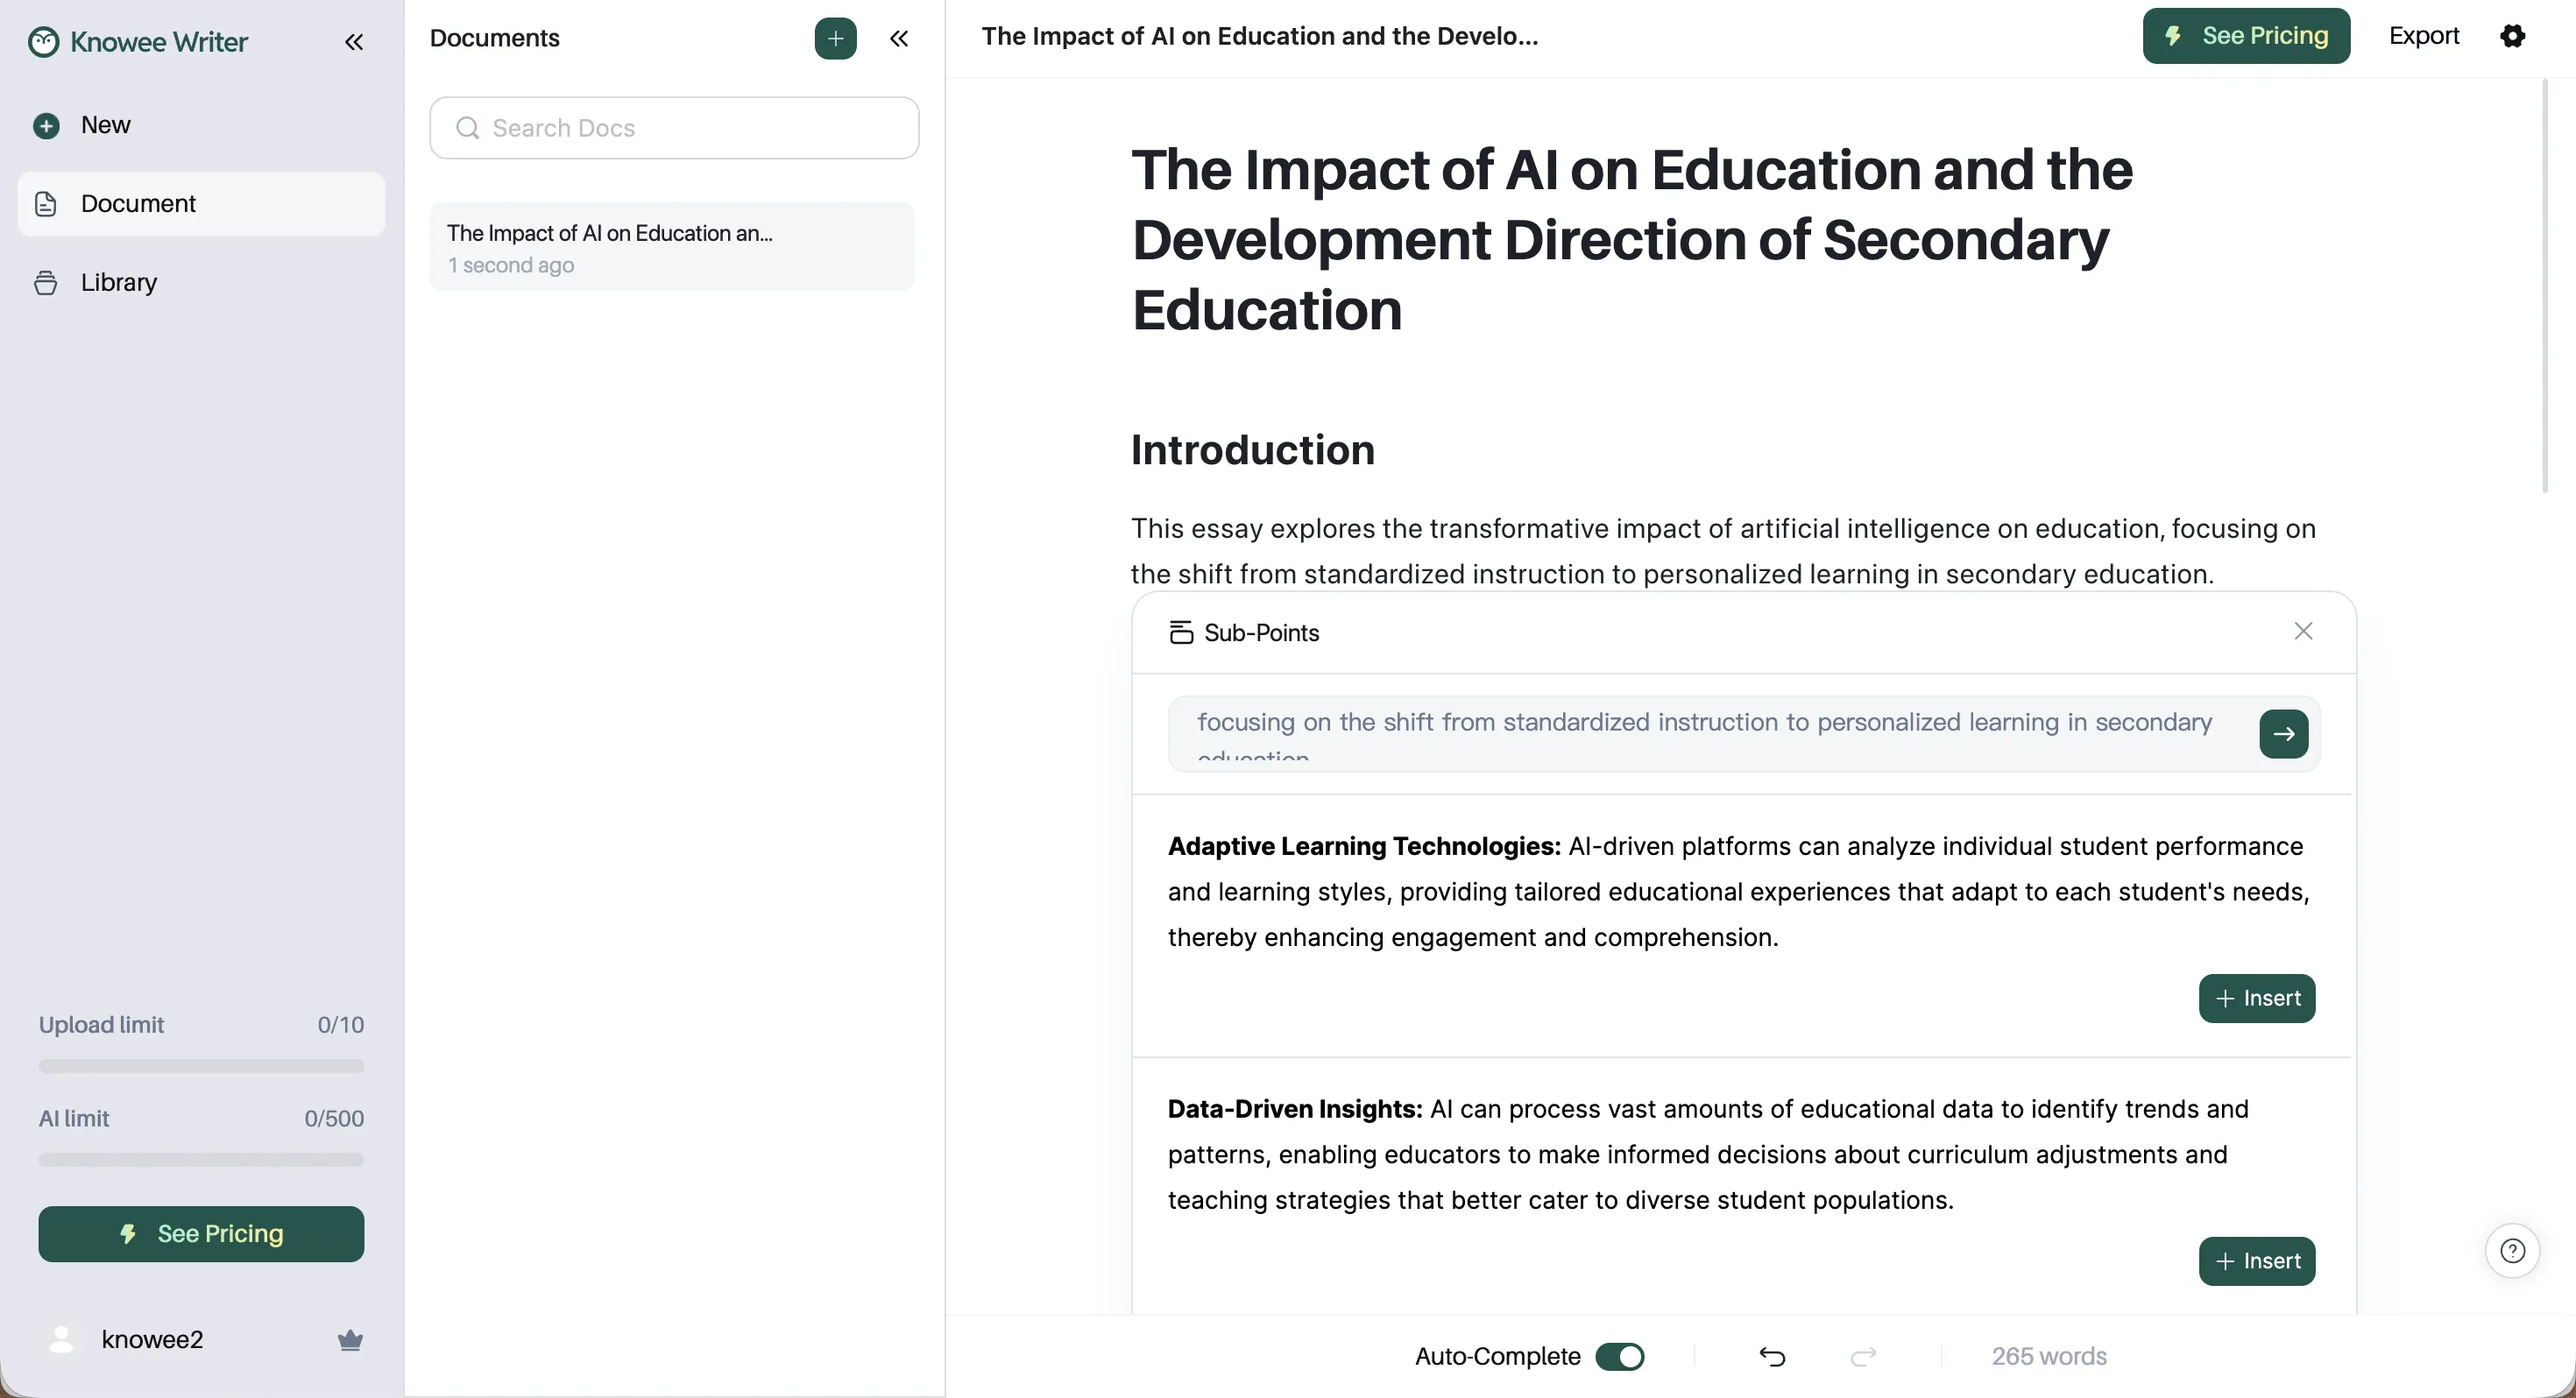Click the settings gear icon

coord(2512,36)
